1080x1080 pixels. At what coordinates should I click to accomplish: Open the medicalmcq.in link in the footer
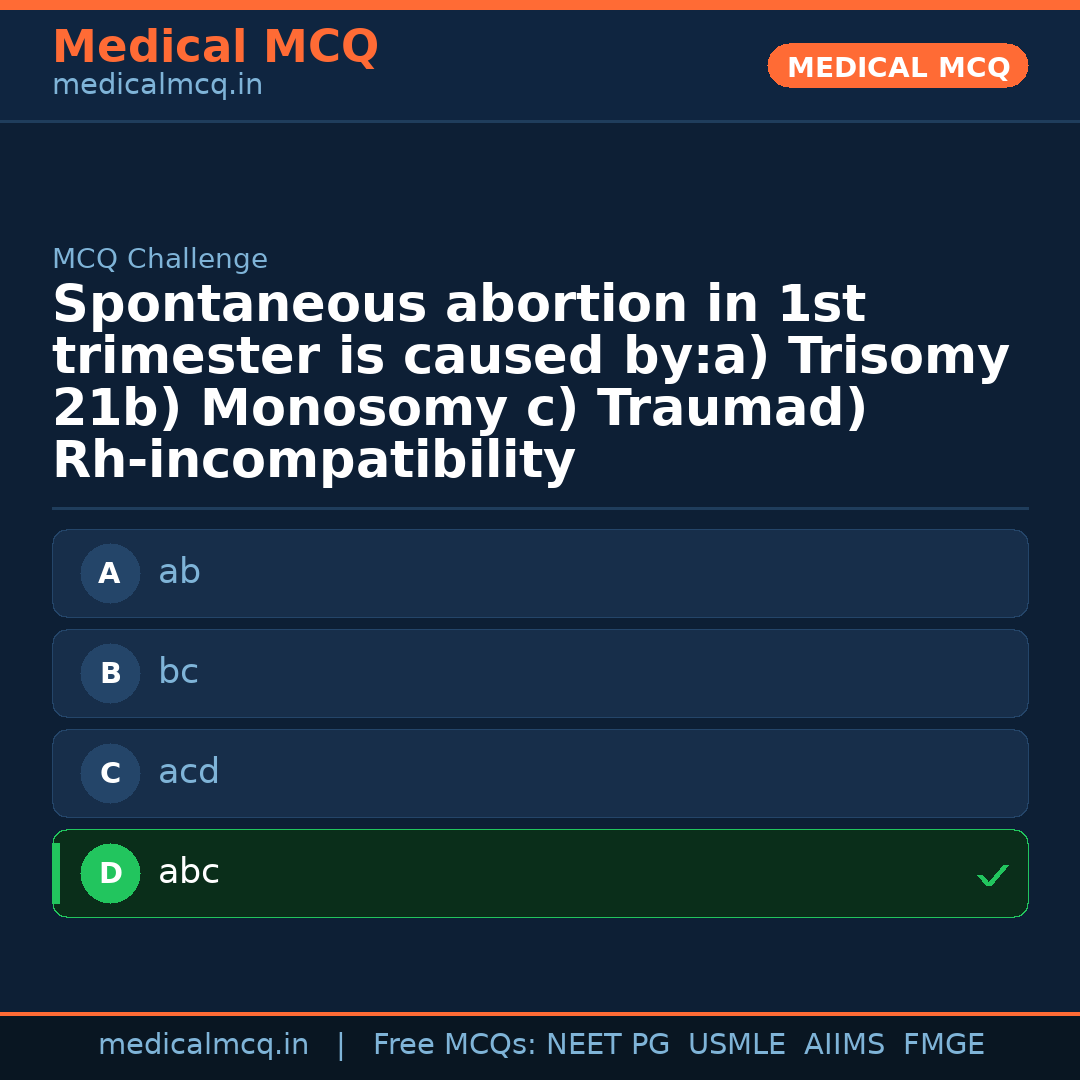(x=203, y=1045)
